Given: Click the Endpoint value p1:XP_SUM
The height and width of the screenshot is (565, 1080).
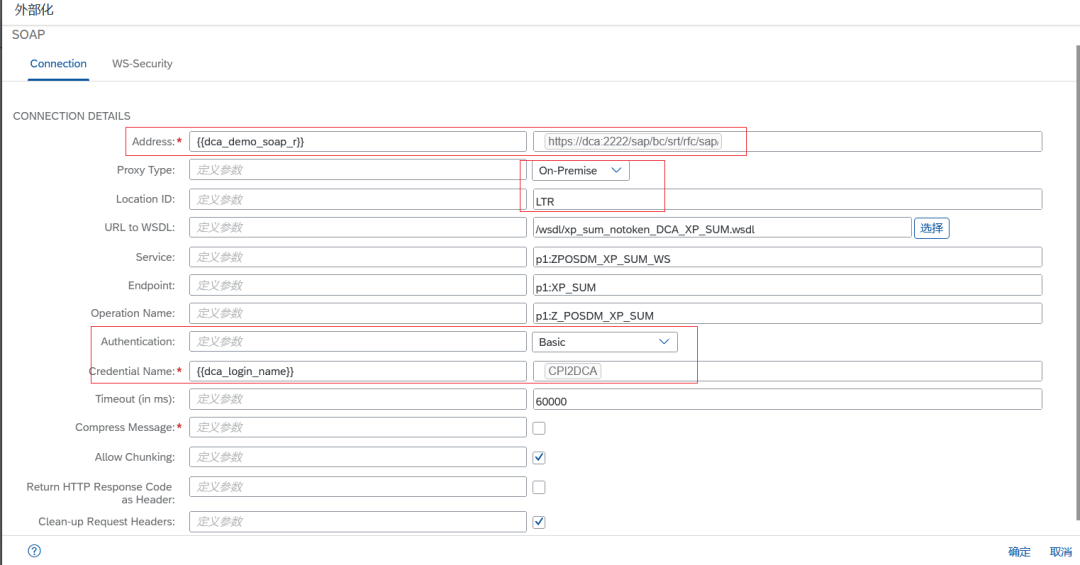Looking at the screenshot, I should click(x=787, y=286).
